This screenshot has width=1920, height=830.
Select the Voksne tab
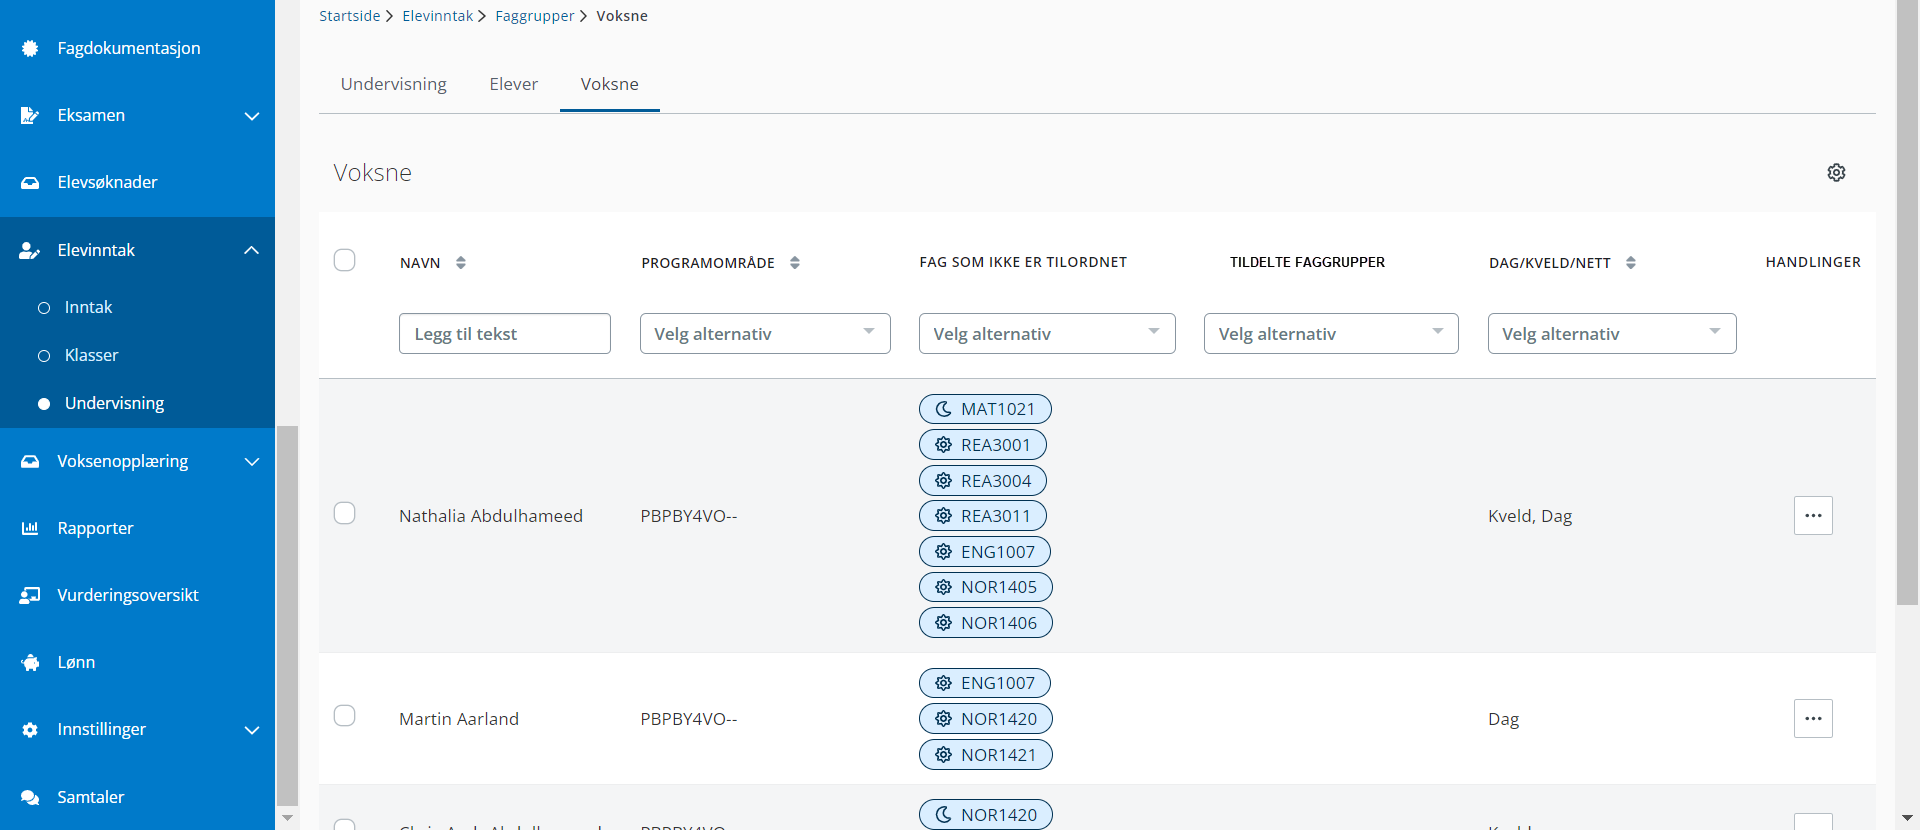(x=610, y=84)
